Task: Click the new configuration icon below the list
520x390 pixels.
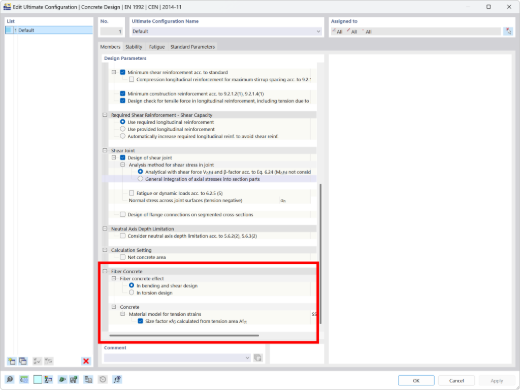Action: tap(12, 361)
